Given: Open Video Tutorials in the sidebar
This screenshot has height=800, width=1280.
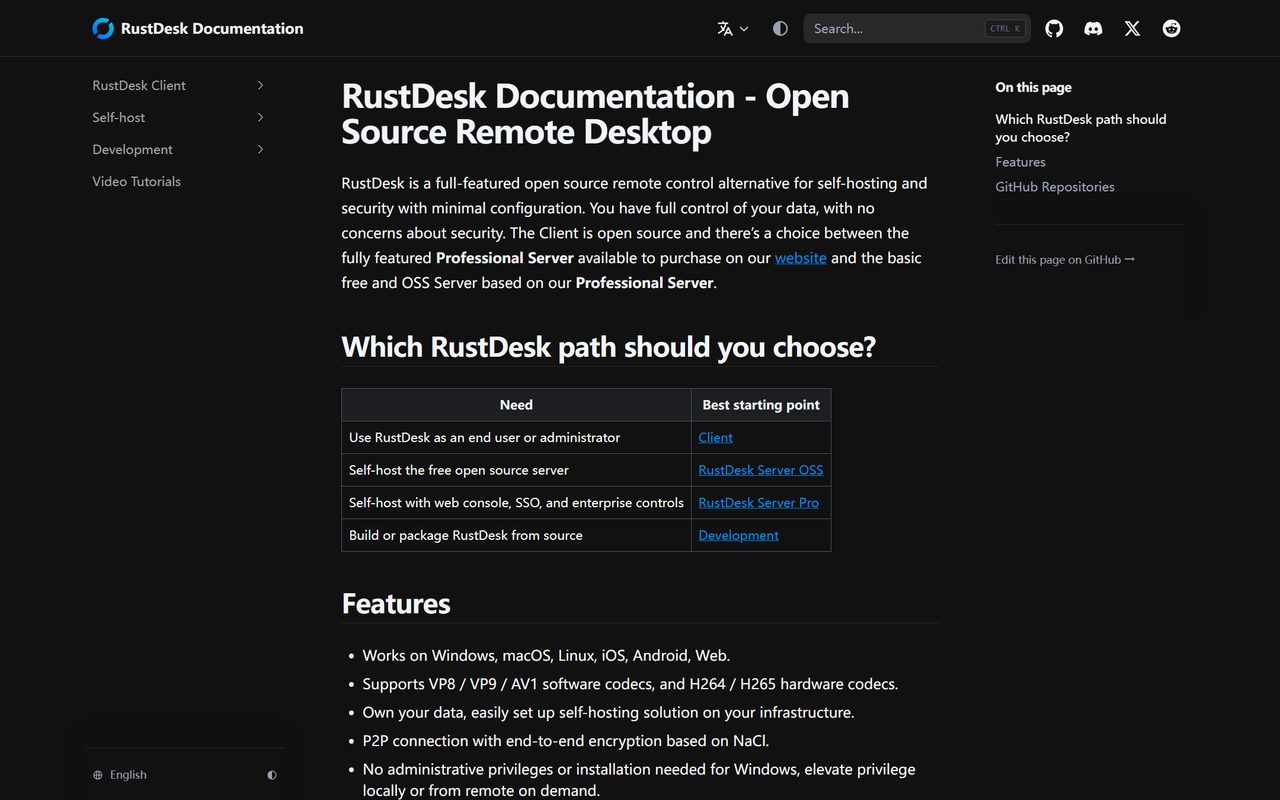Looking at the screenshot, I should click(x=137, y=181).
